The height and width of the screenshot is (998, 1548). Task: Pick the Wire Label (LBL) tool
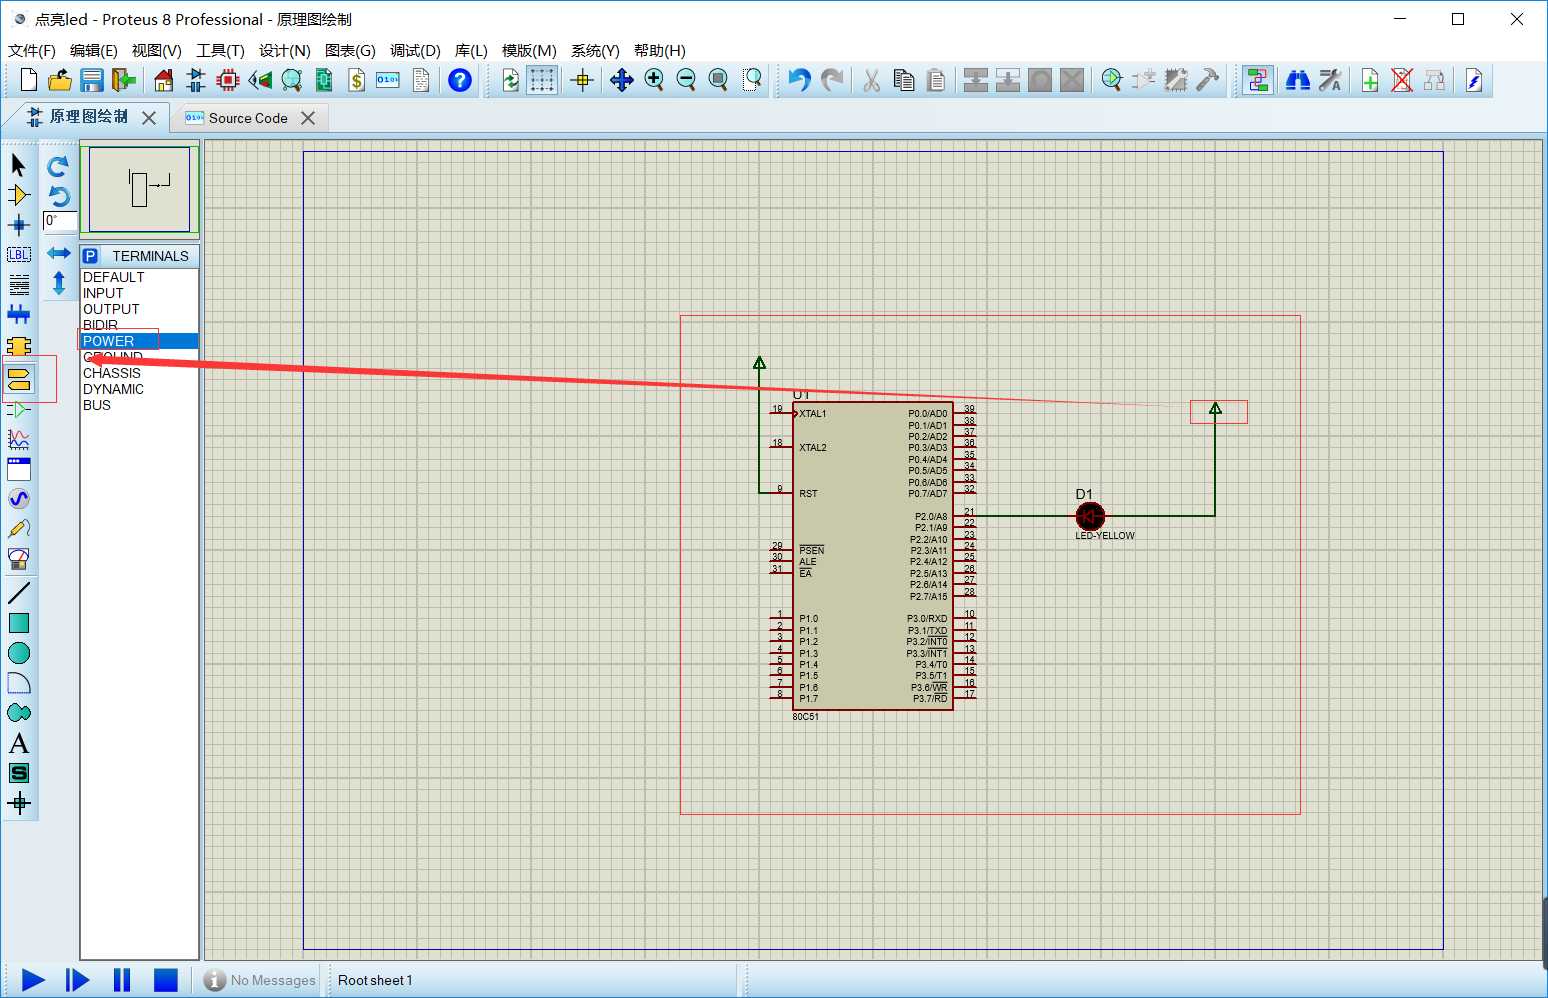pos(18,255)
